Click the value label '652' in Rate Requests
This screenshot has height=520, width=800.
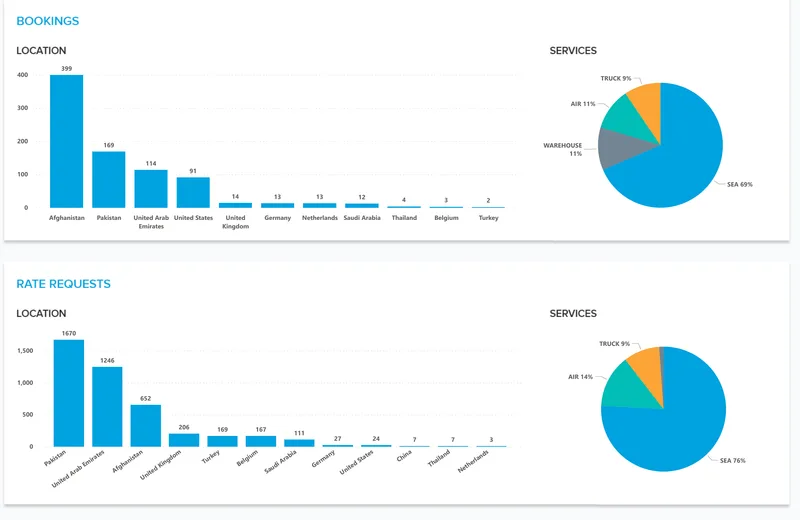[x=145, y=399]
